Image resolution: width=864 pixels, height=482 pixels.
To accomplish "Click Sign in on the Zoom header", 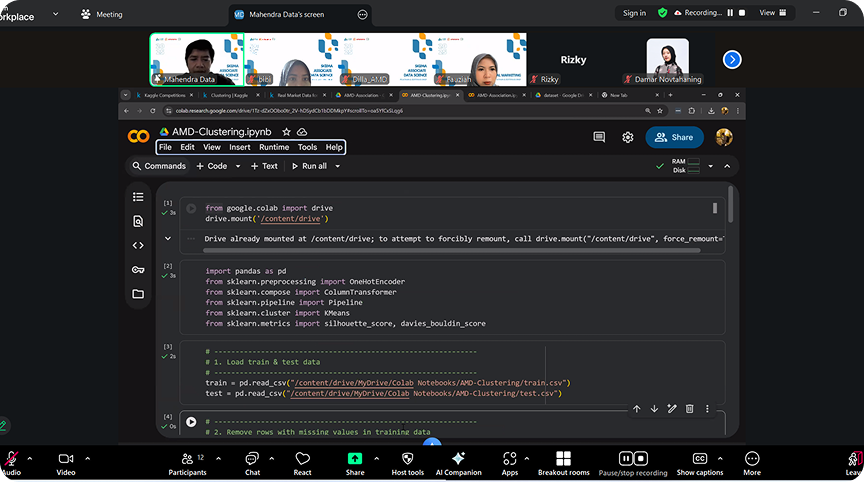I will (x=634, y=13).
